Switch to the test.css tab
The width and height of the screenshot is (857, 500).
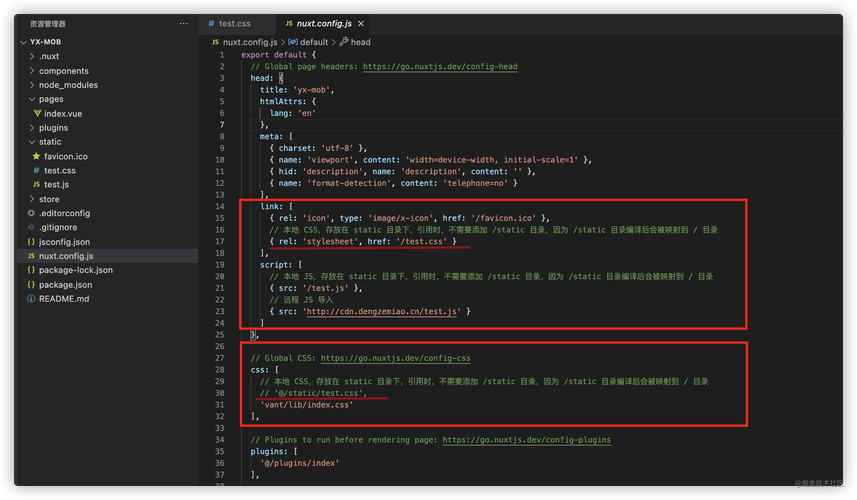(x=235, y=23)
